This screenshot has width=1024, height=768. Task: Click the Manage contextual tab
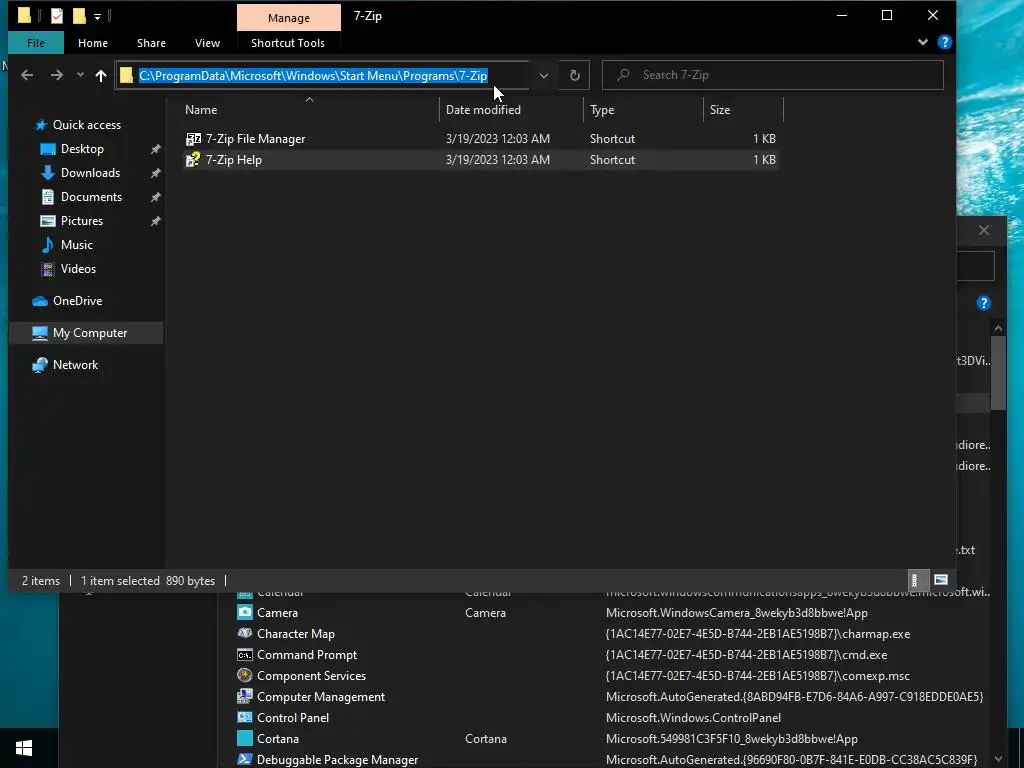(289, 18)
